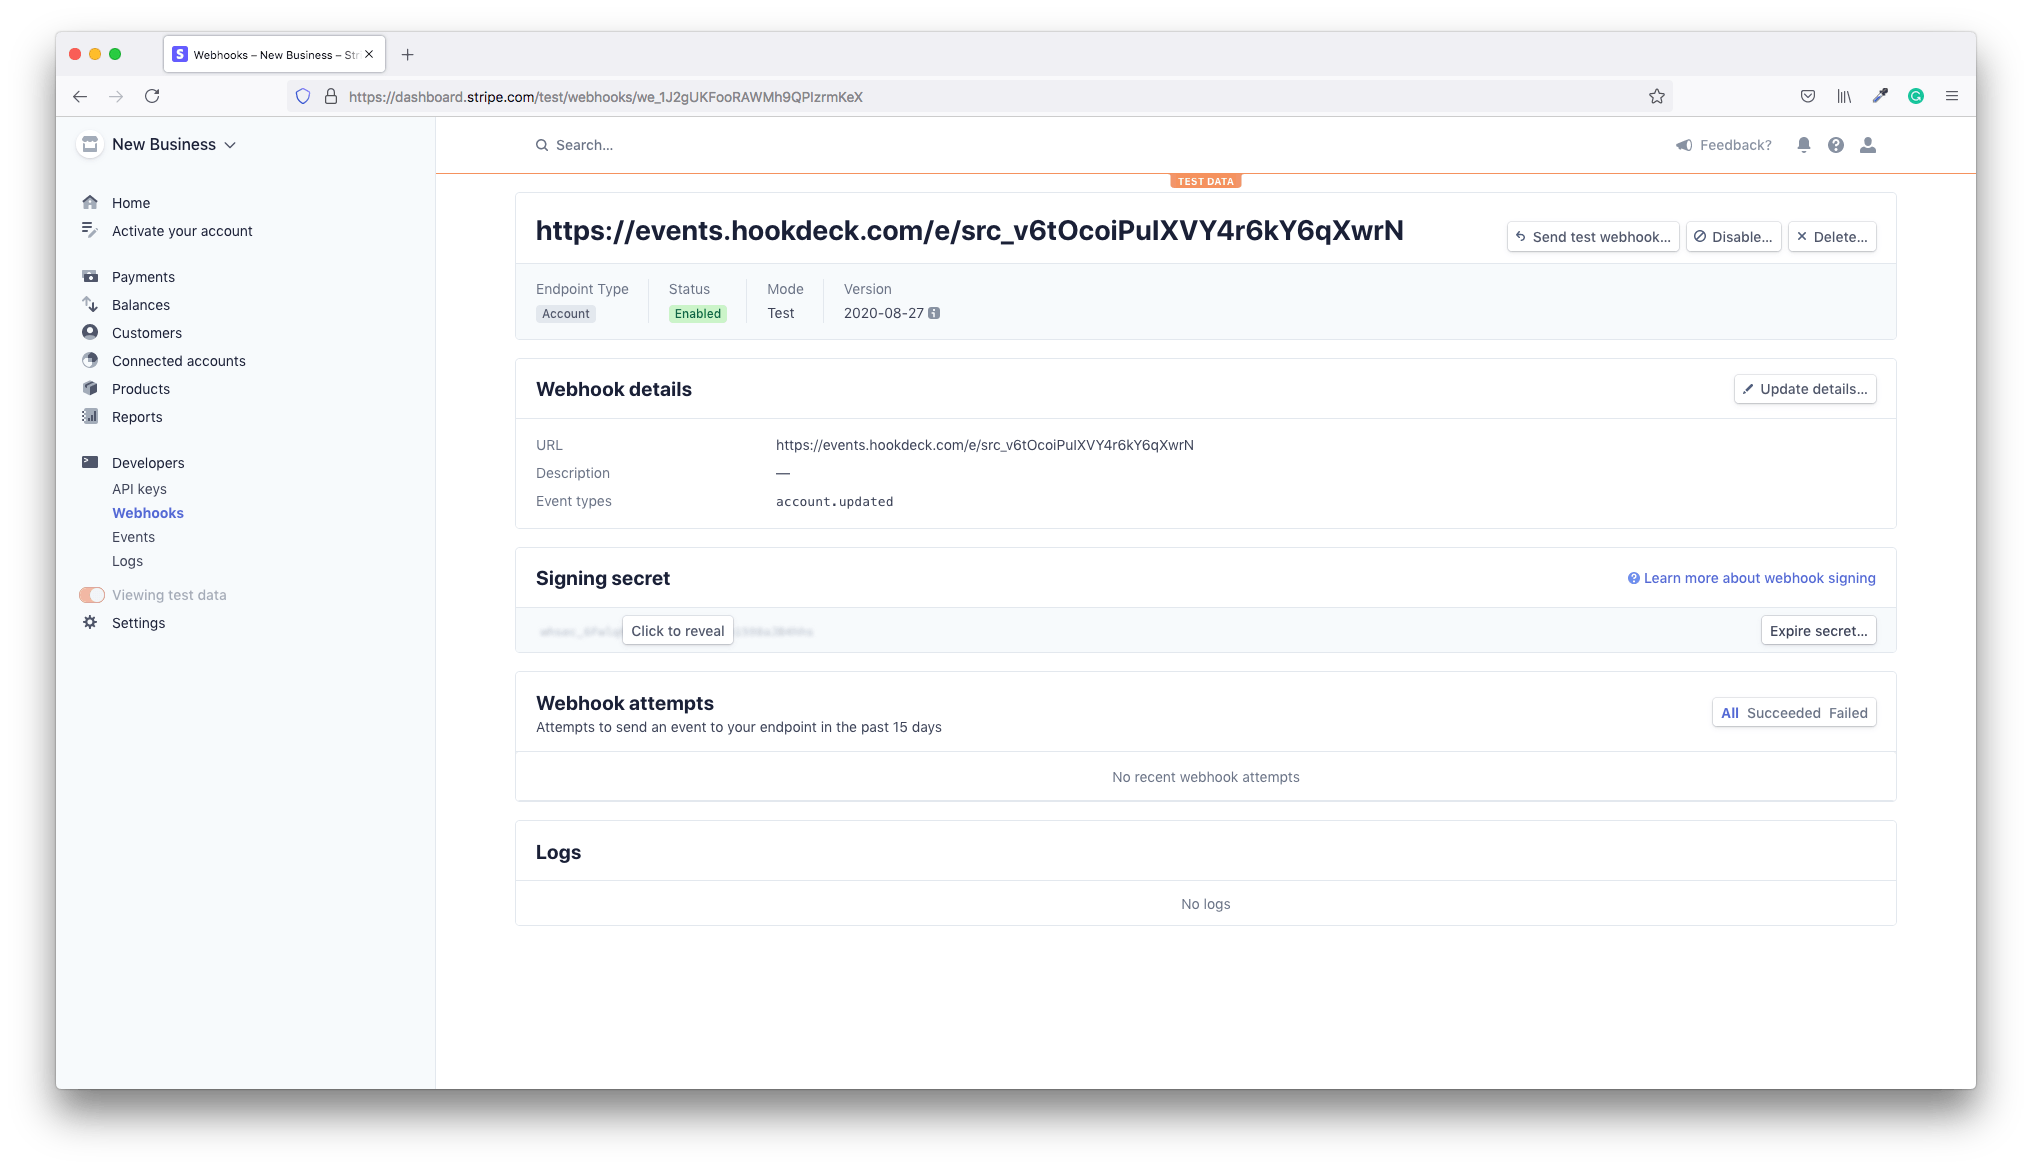
Task: Disable the Viewing test data toggle
Action: coord(91,594)
